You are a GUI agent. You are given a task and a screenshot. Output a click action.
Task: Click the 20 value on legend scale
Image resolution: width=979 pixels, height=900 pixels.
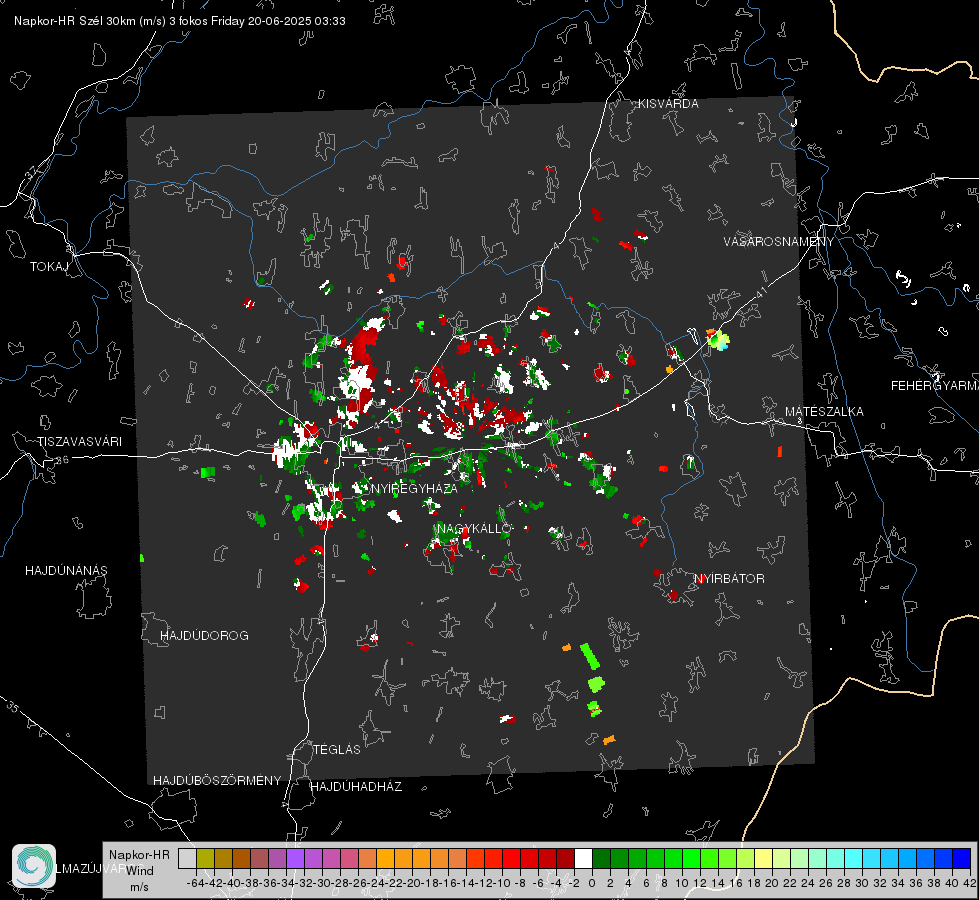tap(772, 883)
